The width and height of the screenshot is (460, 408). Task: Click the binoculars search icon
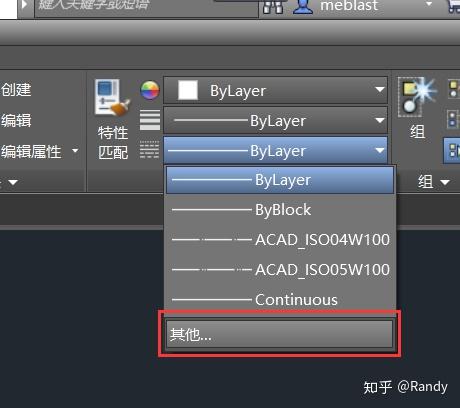pyautogui.click(x=273, y=6)
